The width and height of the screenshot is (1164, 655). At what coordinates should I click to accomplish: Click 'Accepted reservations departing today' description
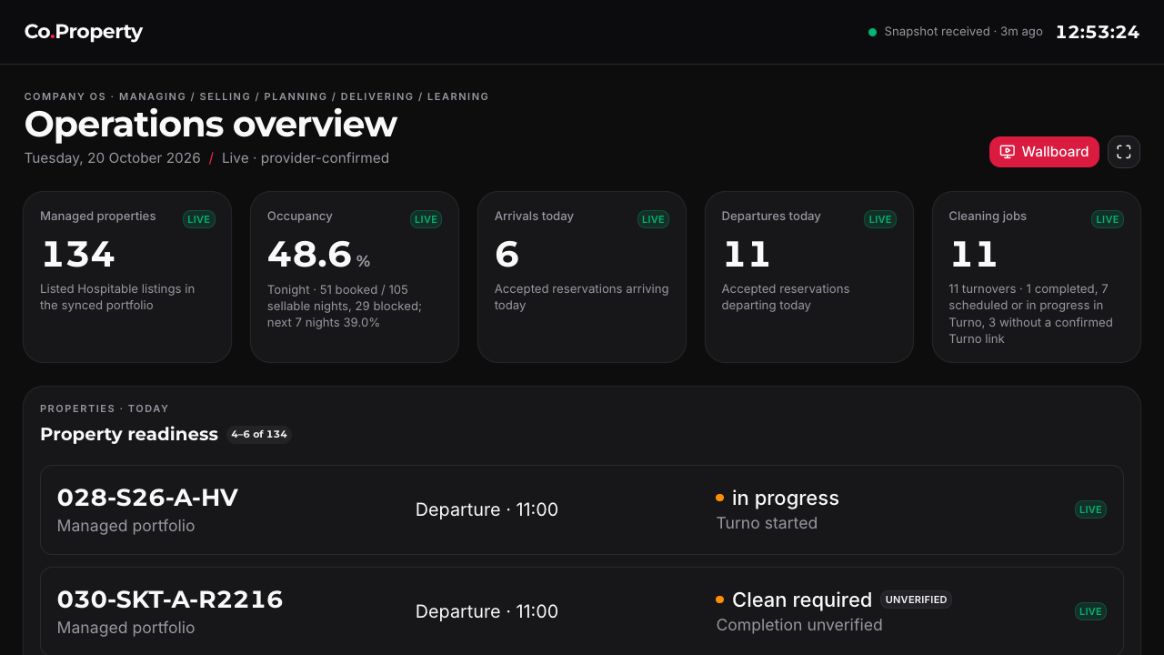(x=785, y=297)
